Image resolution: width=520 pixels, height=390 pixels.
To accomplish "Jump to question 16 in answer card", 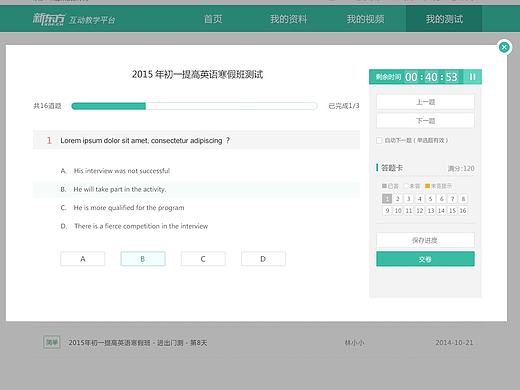I will [x=463, y=211].
